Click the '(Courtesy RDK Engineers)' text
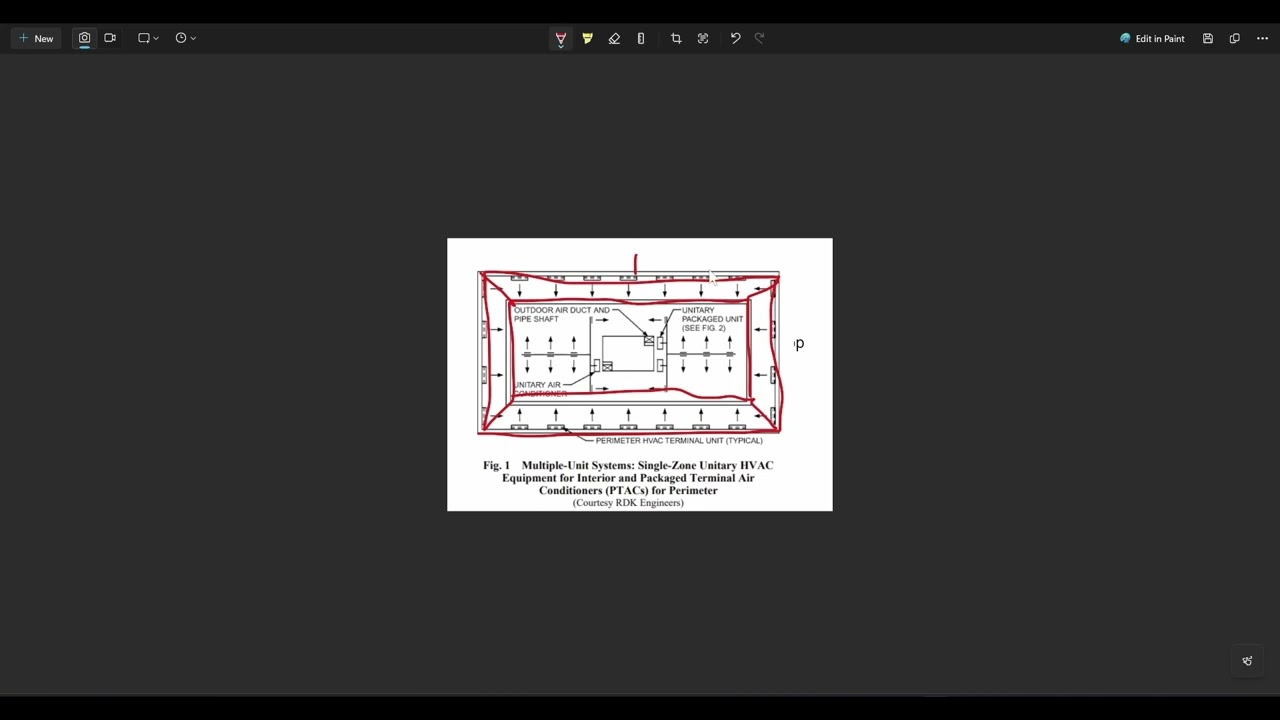The height and width of the screenshot is (720, 1280). (628, 503)
